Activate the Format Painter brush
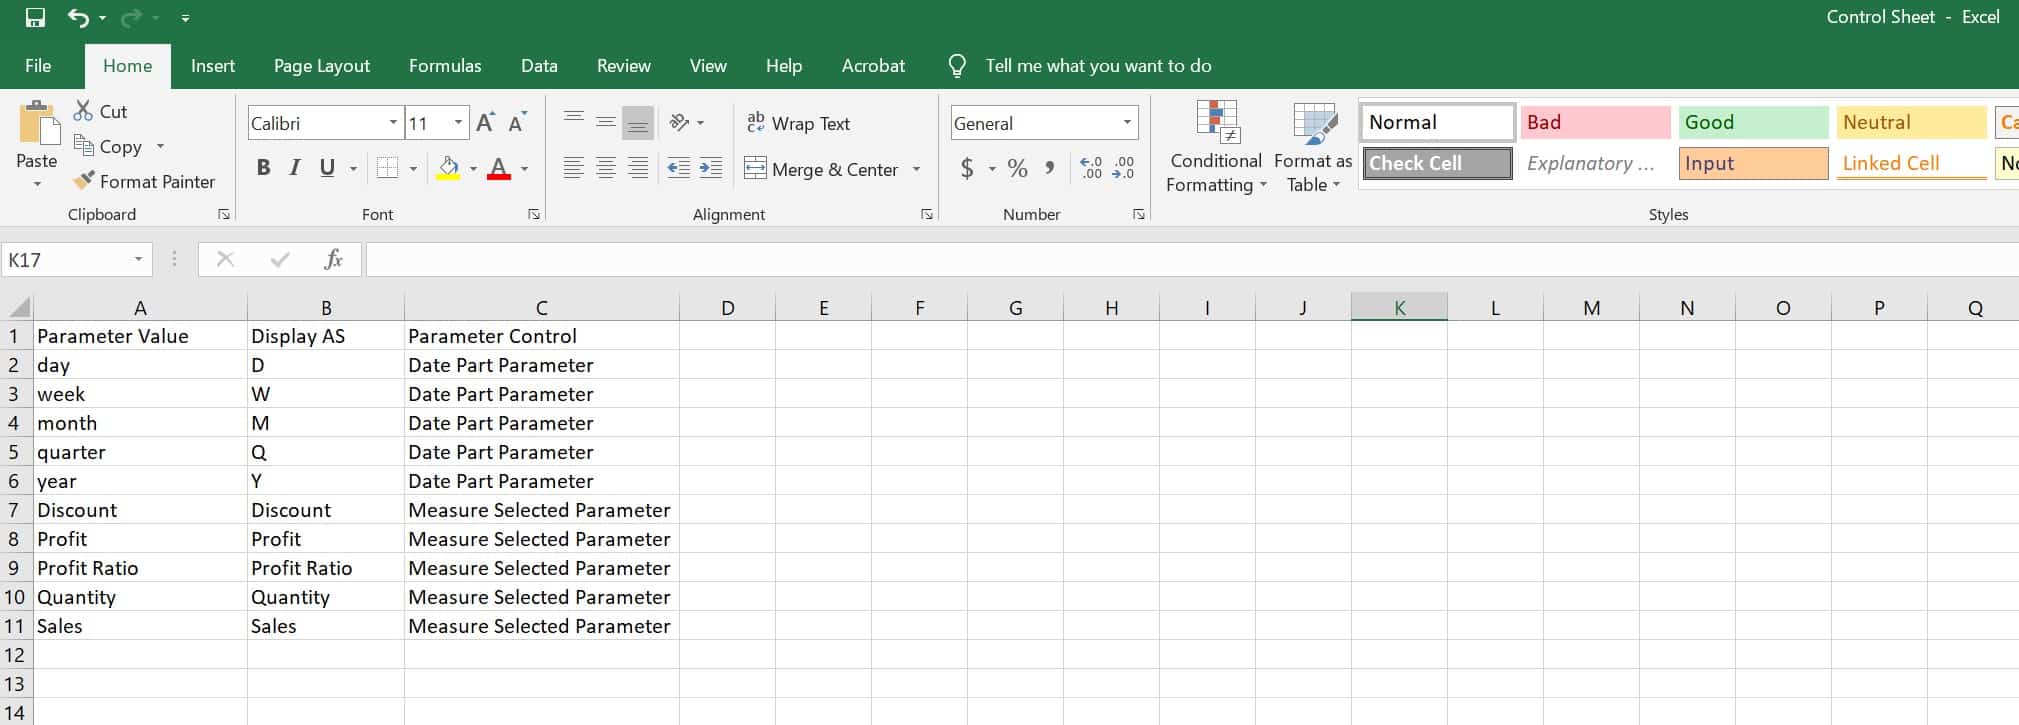This screenshot has height=725, width=2019. (85, 181)
